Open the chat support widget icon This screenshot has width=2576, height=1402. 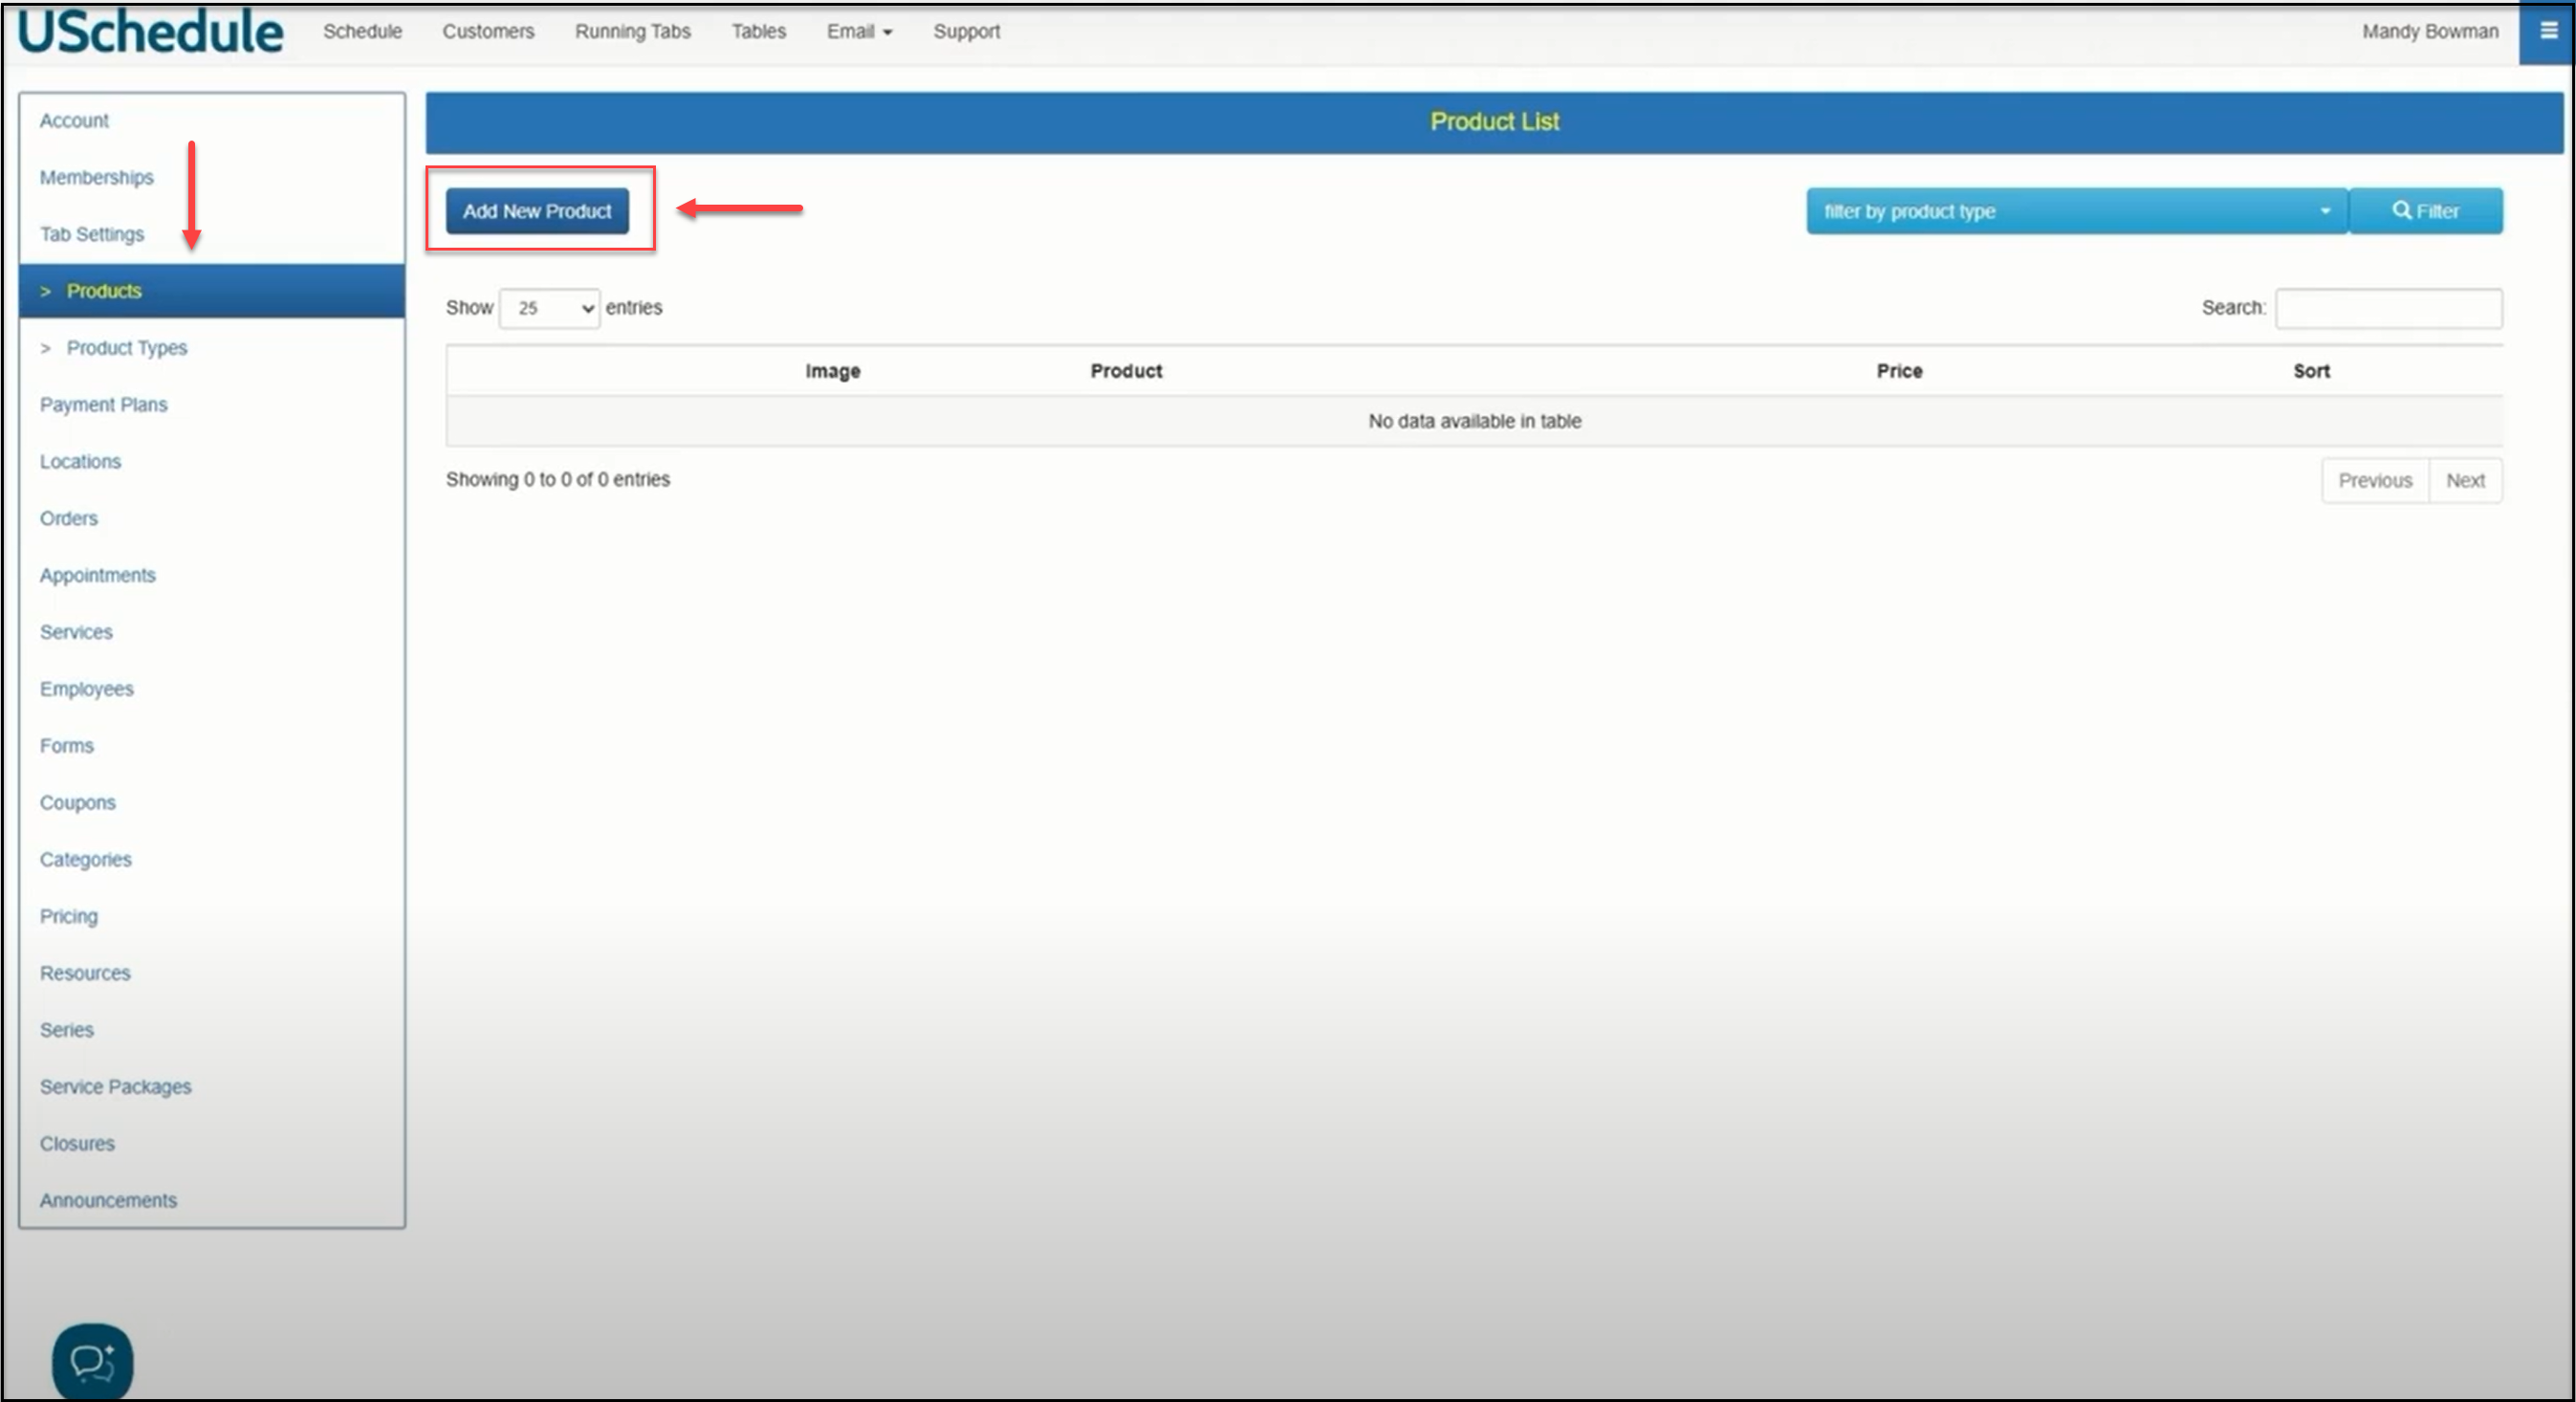tap(92, 1362)
